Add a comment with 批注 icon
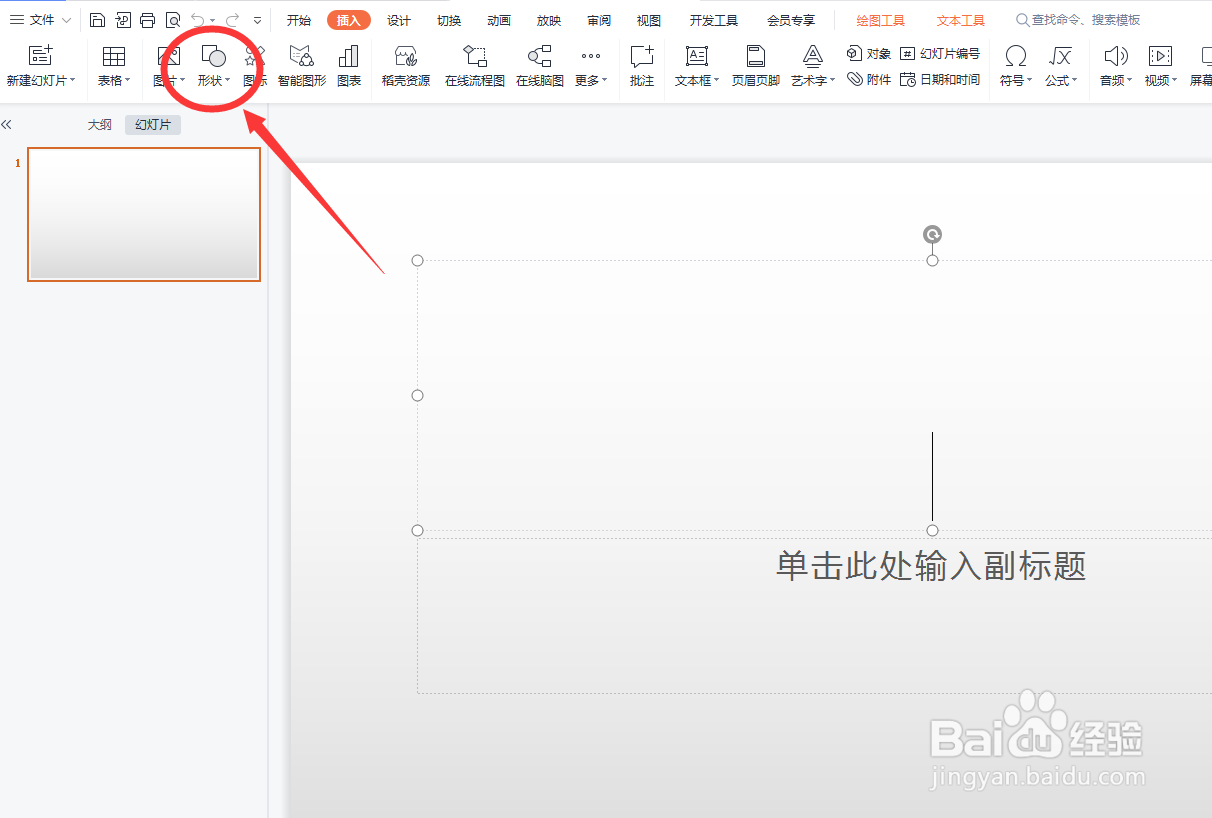 coord(642,66)
